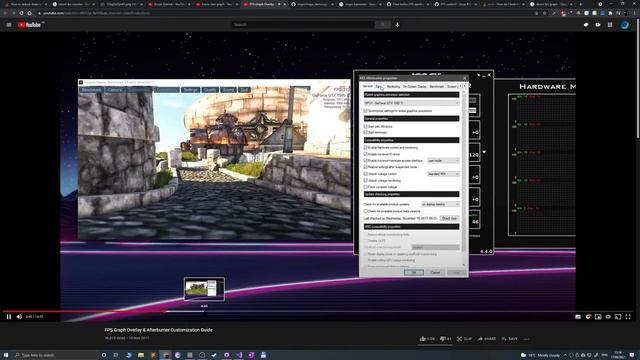Image resolution: width=640 pixels, height=360 pixels.
Task: Switch to miniplayer mode
Action: pos(598,317)
